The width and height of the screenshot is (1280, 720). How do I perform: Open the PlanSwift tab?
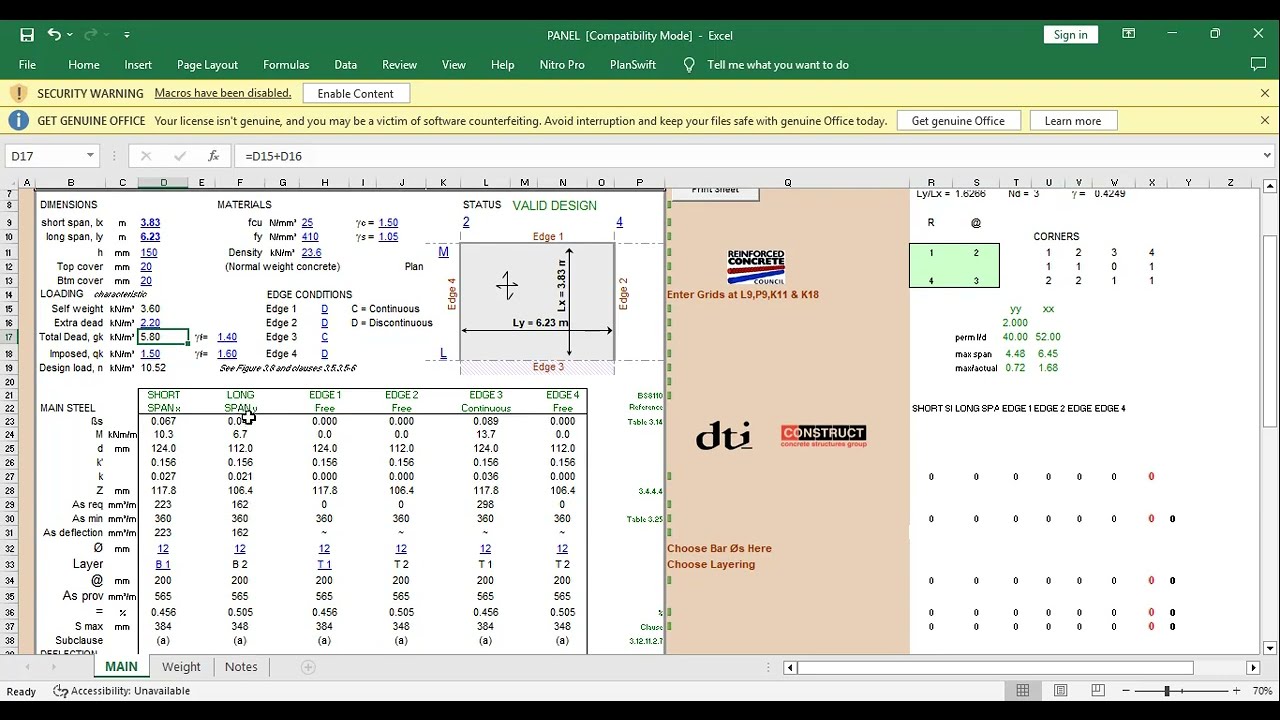pyautogui.click(x=633, y=65)
